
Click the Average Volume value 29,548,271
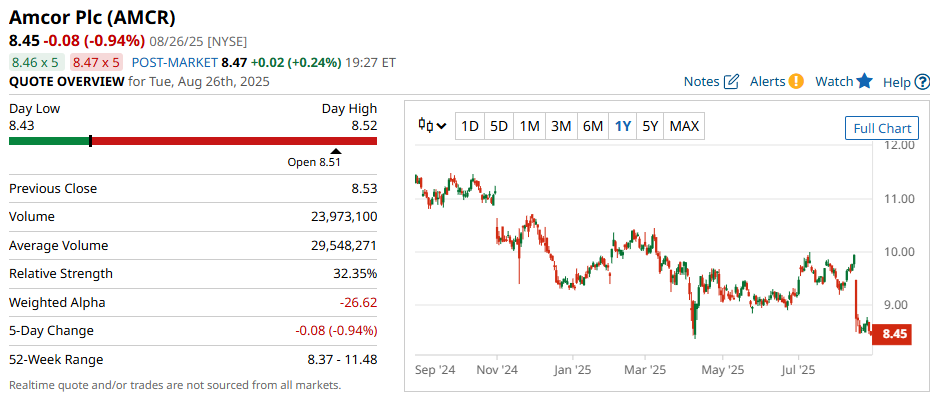point(346,245)
